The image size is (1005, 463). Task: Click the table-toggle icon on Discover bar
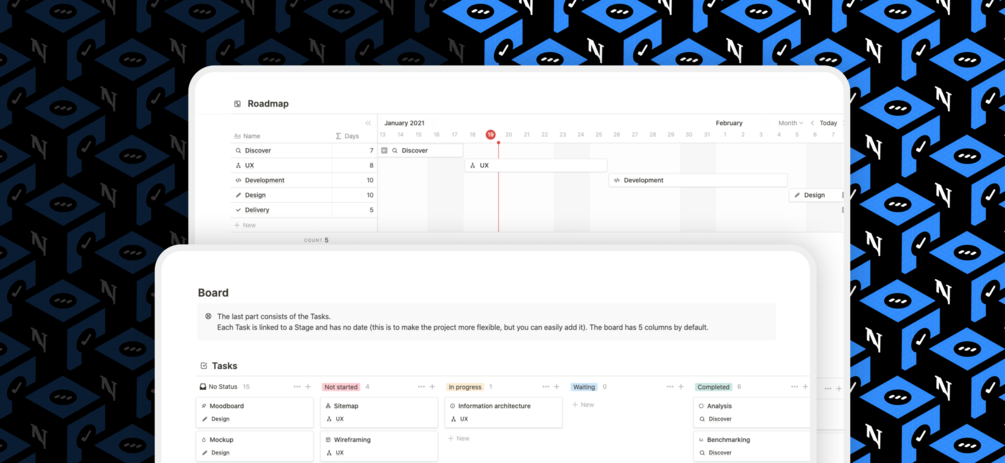(384, 151)
